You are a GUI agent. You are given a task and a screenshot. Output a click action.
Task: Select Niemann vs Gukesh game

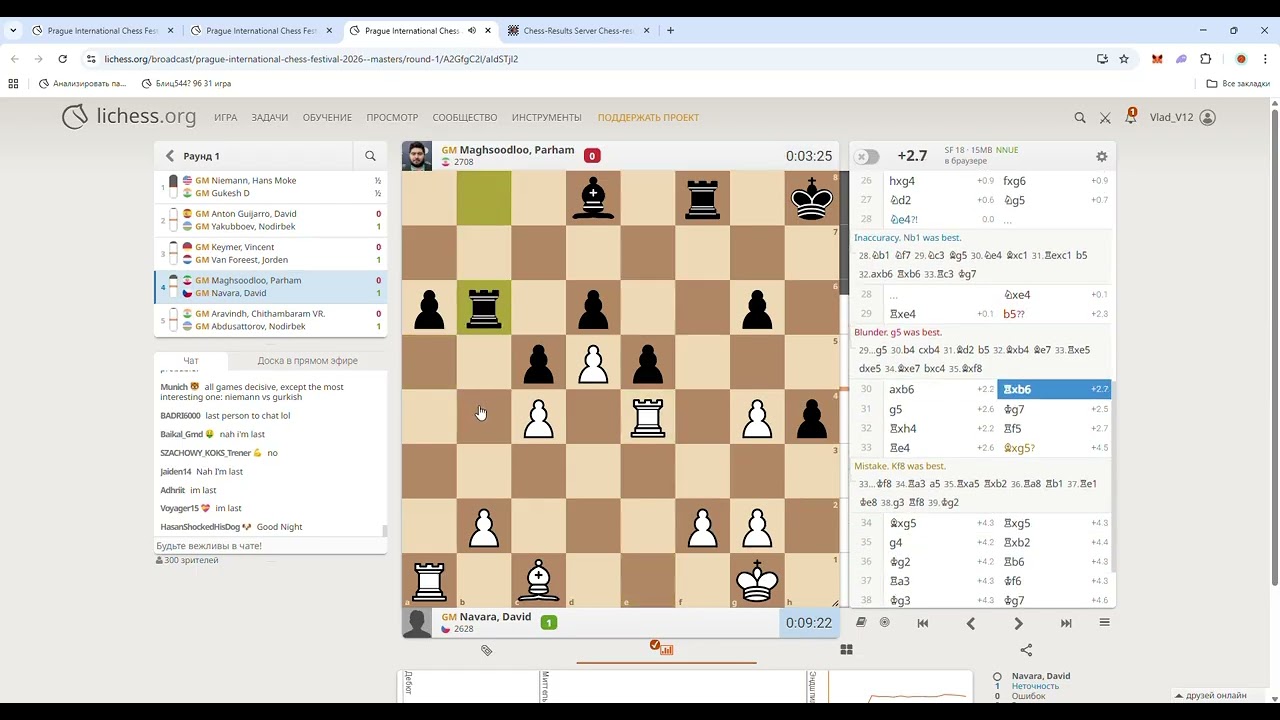point(270,187)
